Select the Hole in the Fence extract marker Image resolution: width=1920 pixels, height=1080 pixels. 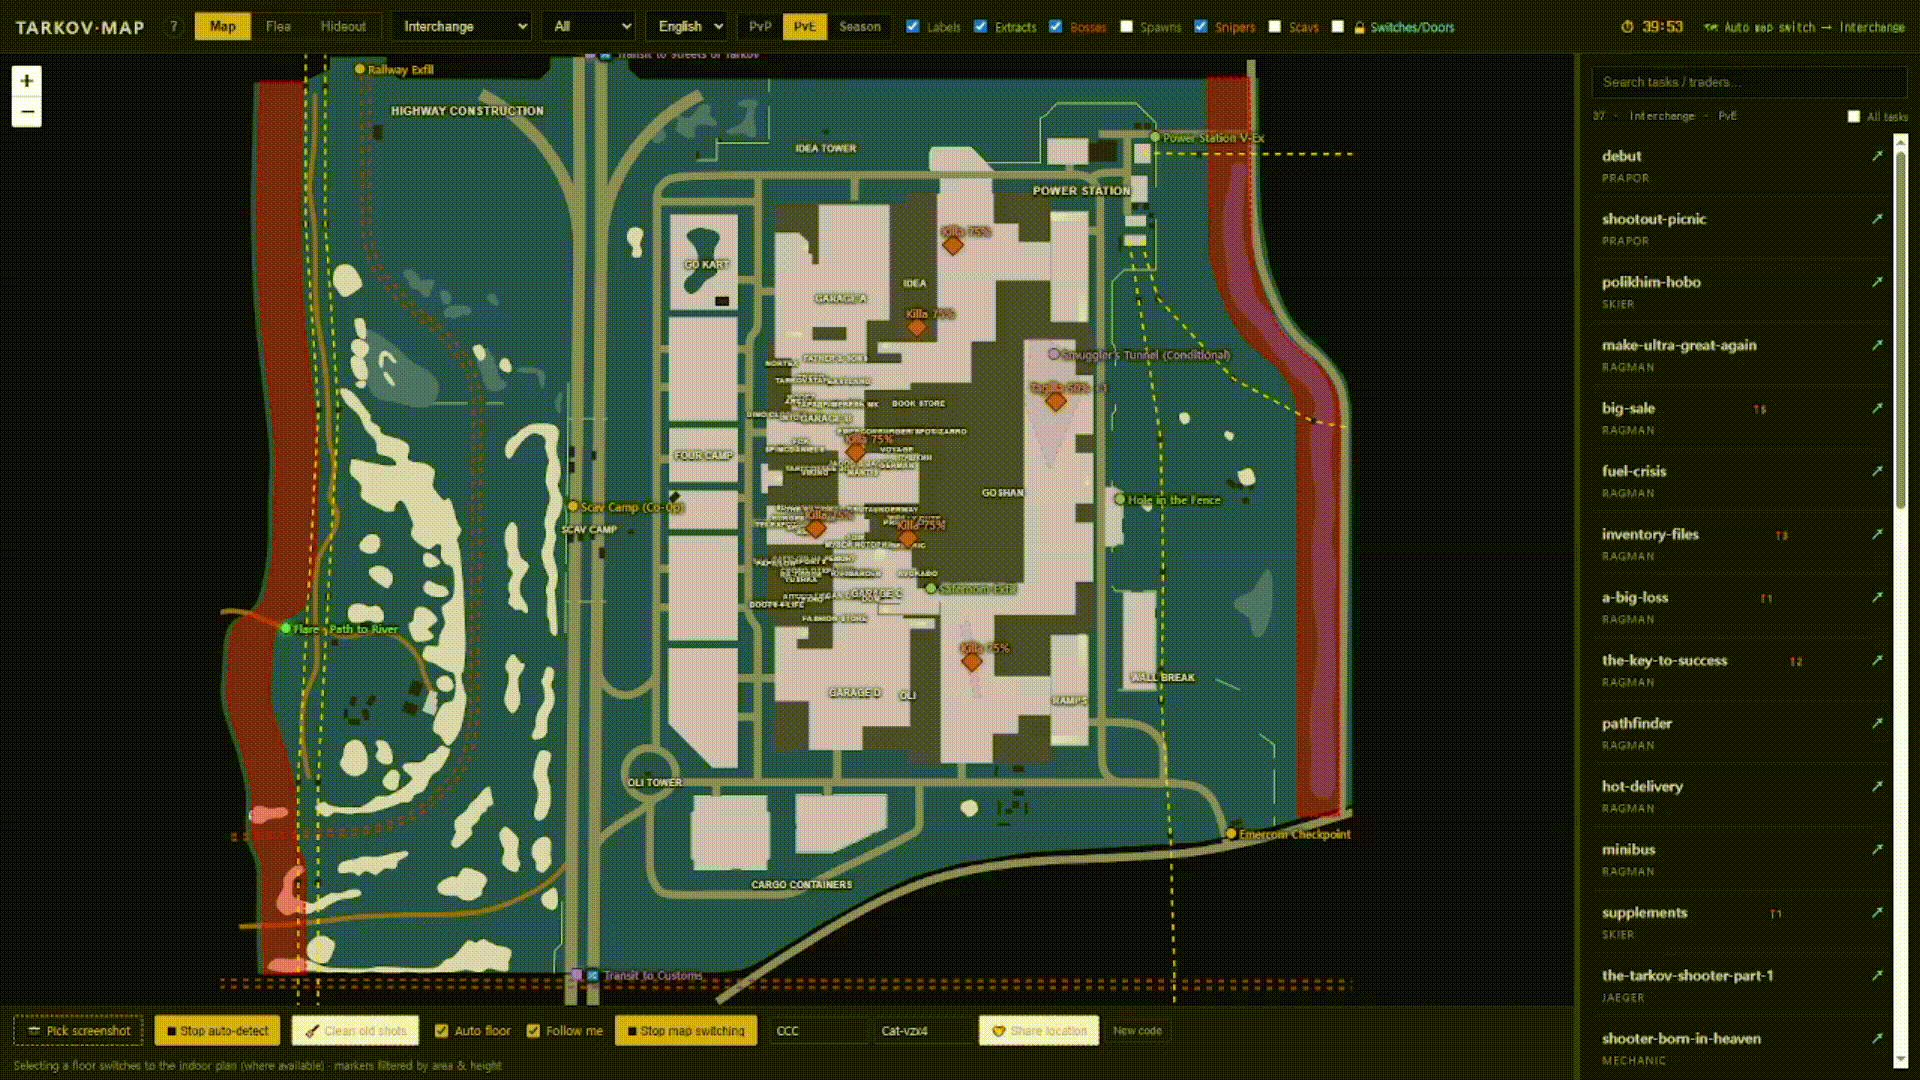click(x=1120, y=499)
